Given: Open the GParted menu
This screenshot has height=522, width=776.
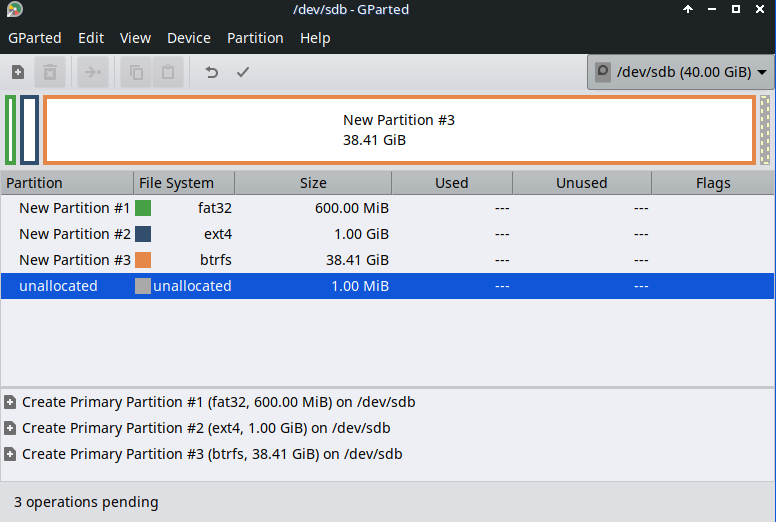Looking at the screenshot, I should pyautogui.click(x=35, y=38).
